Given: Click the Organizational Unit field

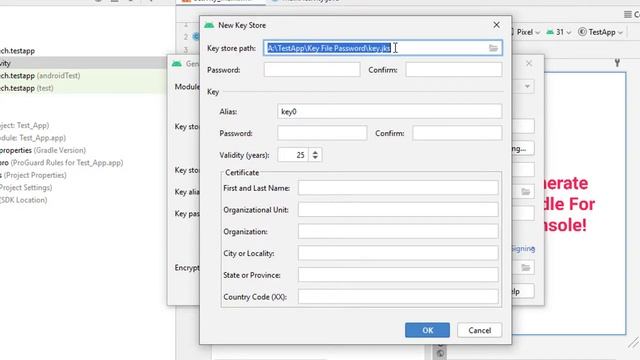Looking at the screenshot, I should point(398,209).
